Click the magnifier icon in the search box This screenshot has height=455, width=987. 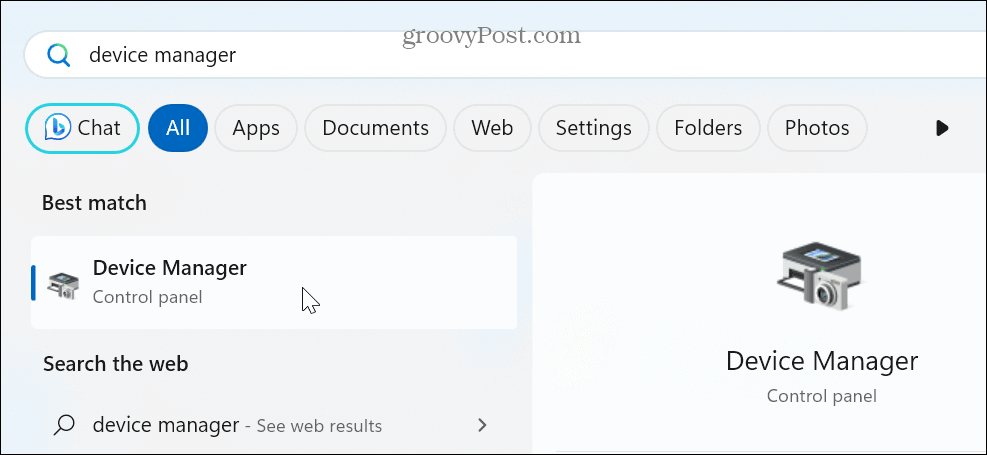tap(61, 55)
